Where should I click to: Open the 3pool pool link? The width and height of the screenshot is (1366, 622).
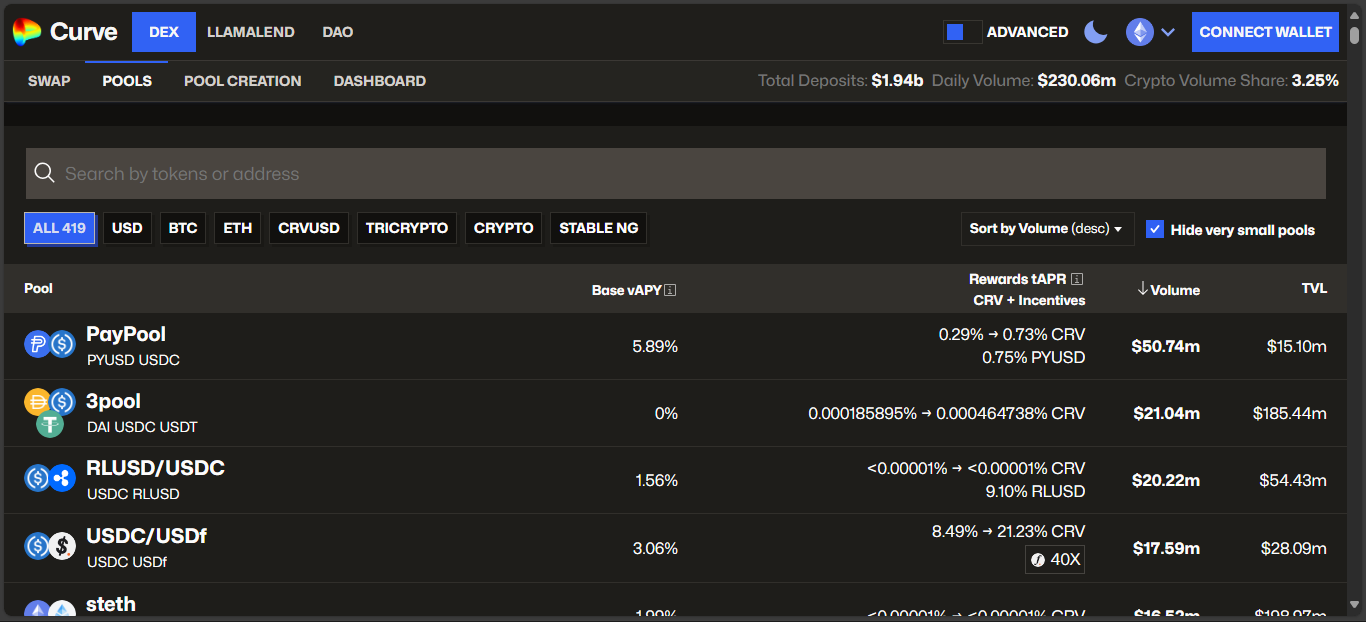click(113, 402)
